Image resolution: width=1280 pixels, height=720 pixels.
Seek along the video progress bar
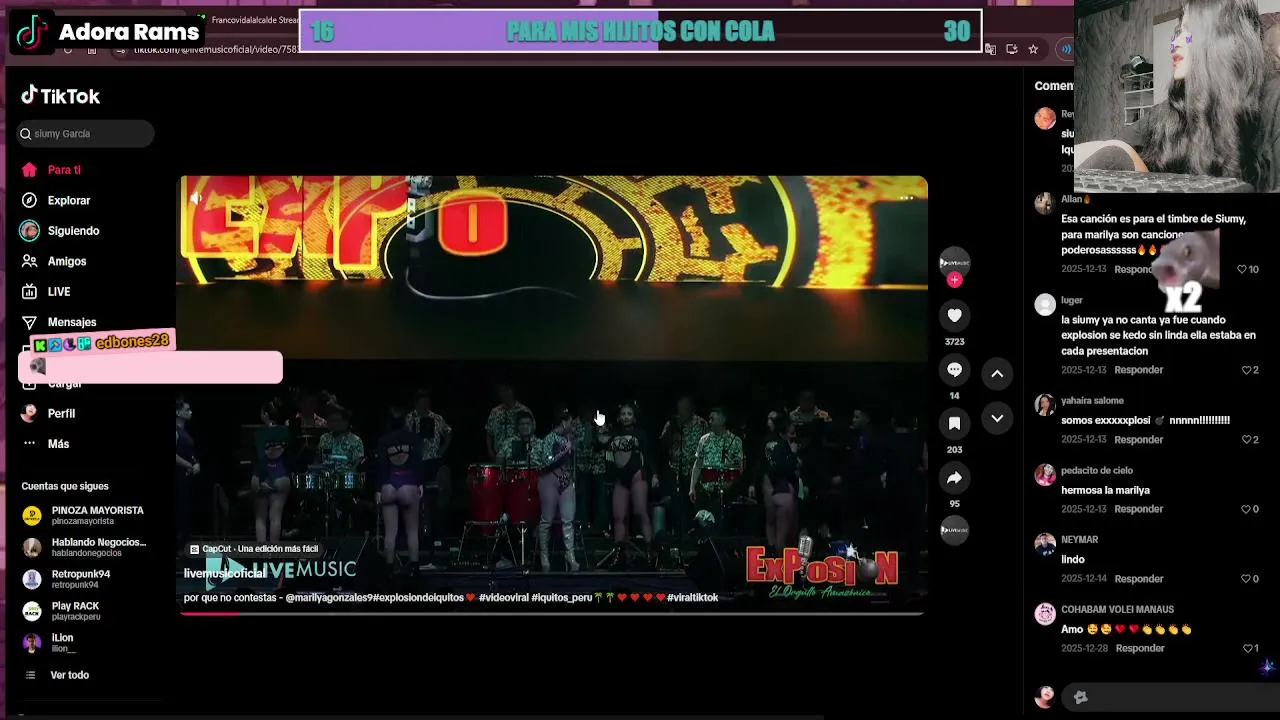[x=552, y=613]
